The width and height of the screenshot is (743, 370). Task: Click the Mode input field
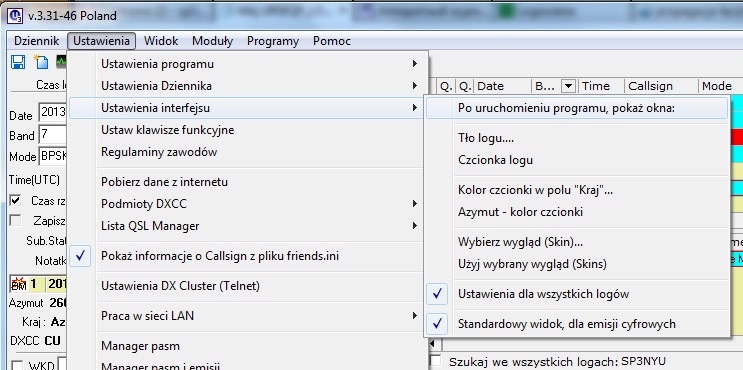(x=53, y=156)
